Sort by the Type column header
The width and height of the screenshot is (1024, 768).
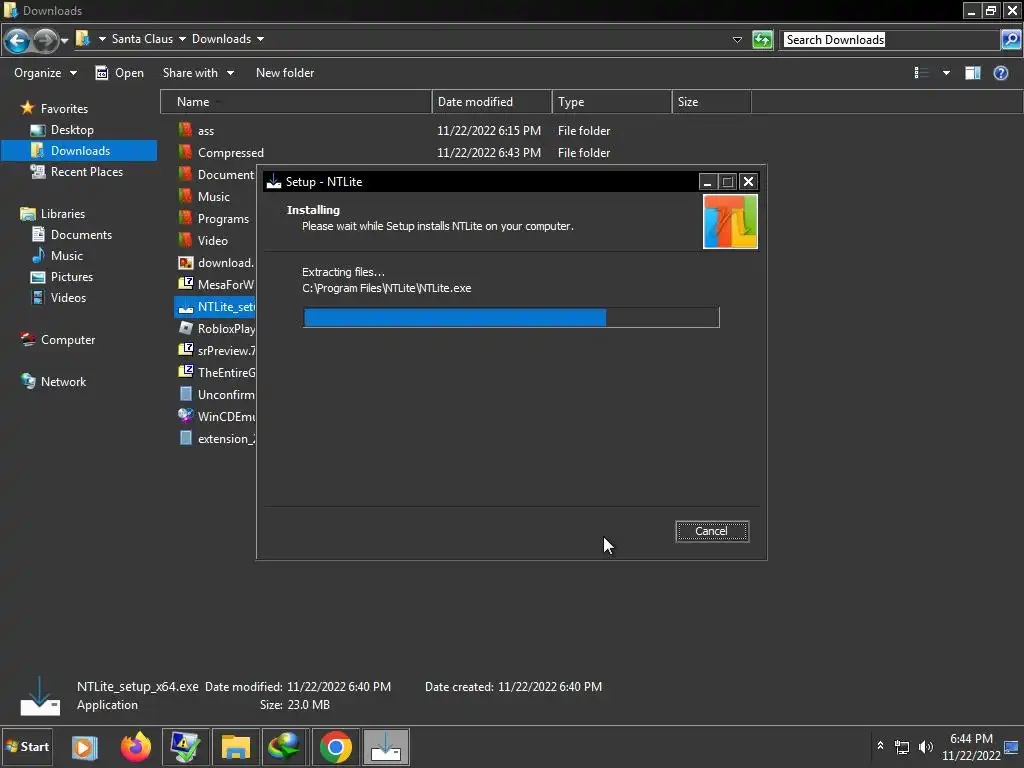[x=612, y=102]
